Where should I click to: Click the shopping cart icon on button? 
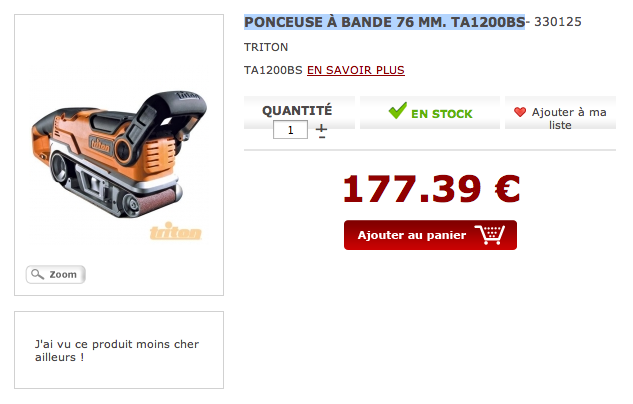[x=490, y=235]
